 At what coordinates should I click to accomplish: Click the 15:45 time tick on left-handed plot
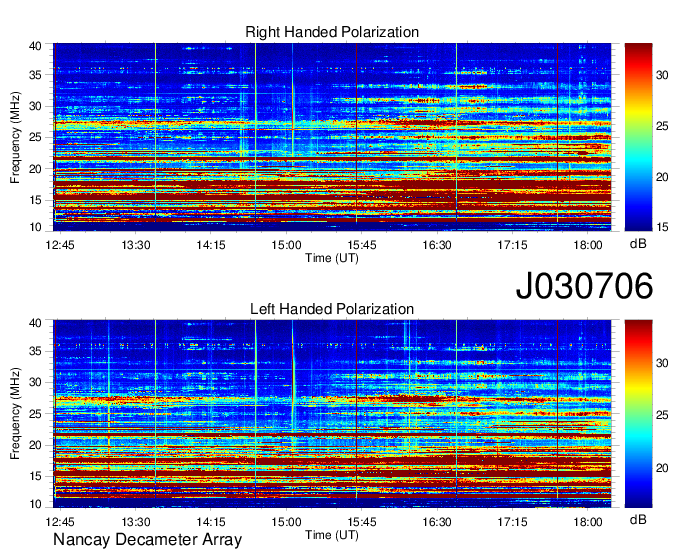click(362, 522)
